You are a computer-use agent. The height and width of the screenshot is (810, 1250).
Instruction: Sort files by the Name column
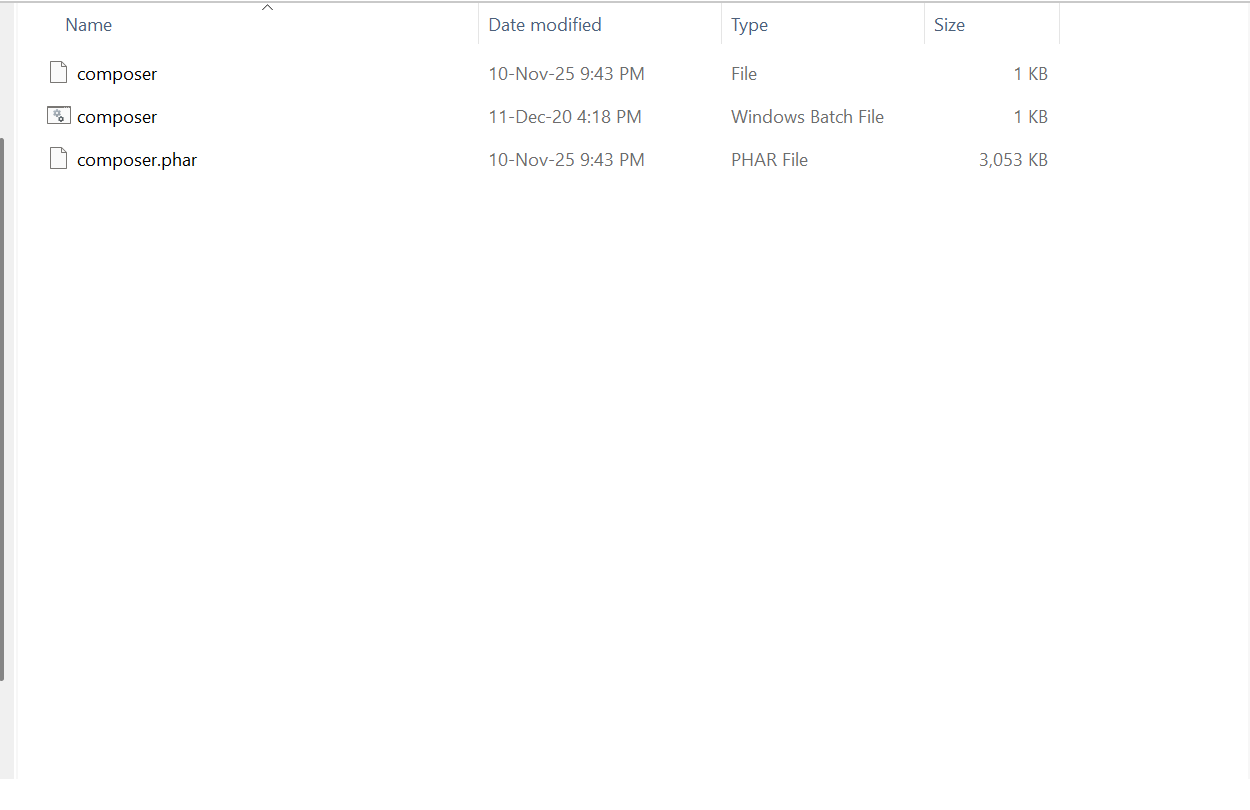[89, 25]
